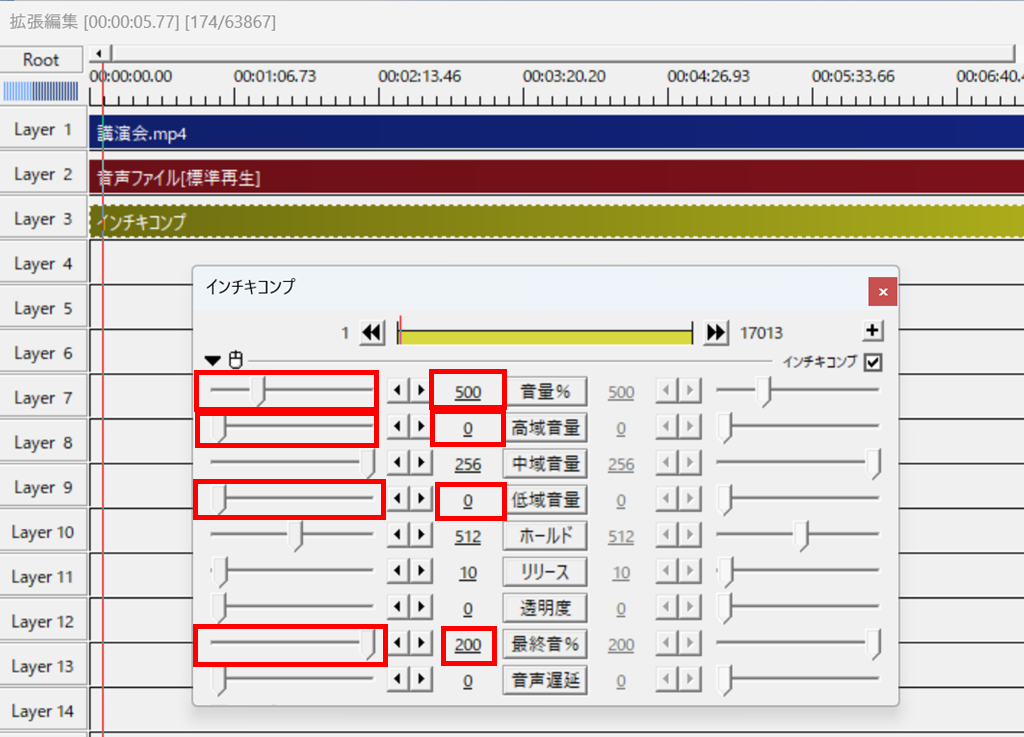
Task: Close the インチキコンプ settings dialog
Action: coord(882,292)
